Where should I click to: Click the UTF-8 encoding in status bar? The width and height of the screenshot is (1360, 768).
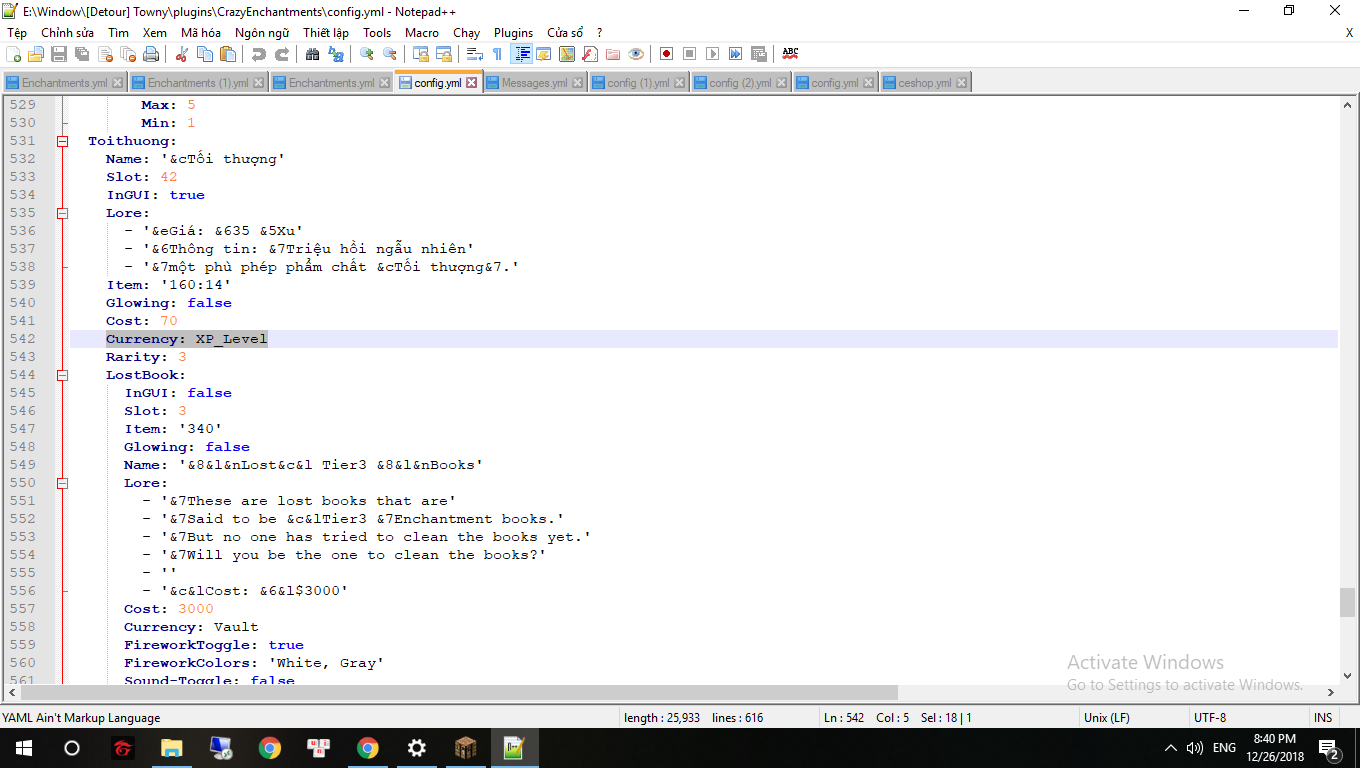[x=1209, y=717]
